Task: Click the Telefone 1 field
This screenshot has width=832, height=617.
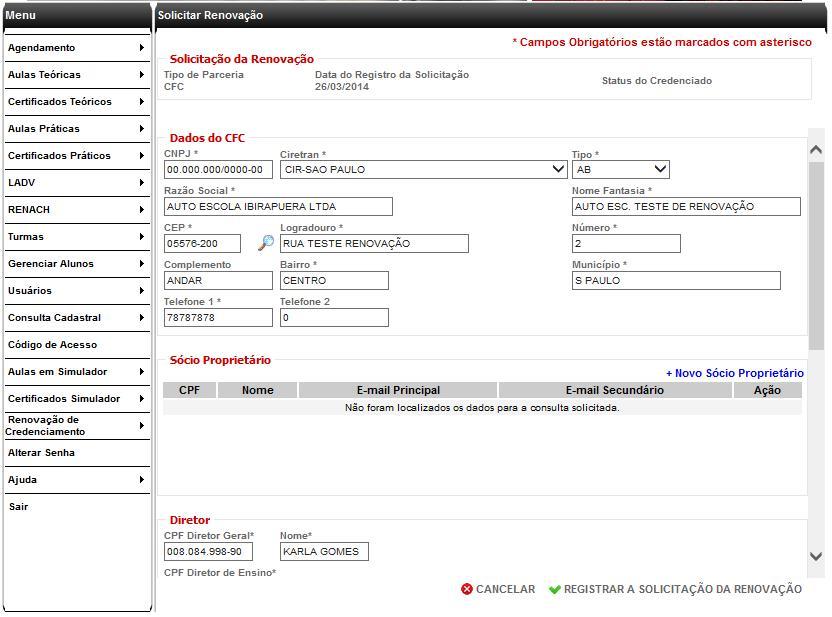Action: [218, 318]
